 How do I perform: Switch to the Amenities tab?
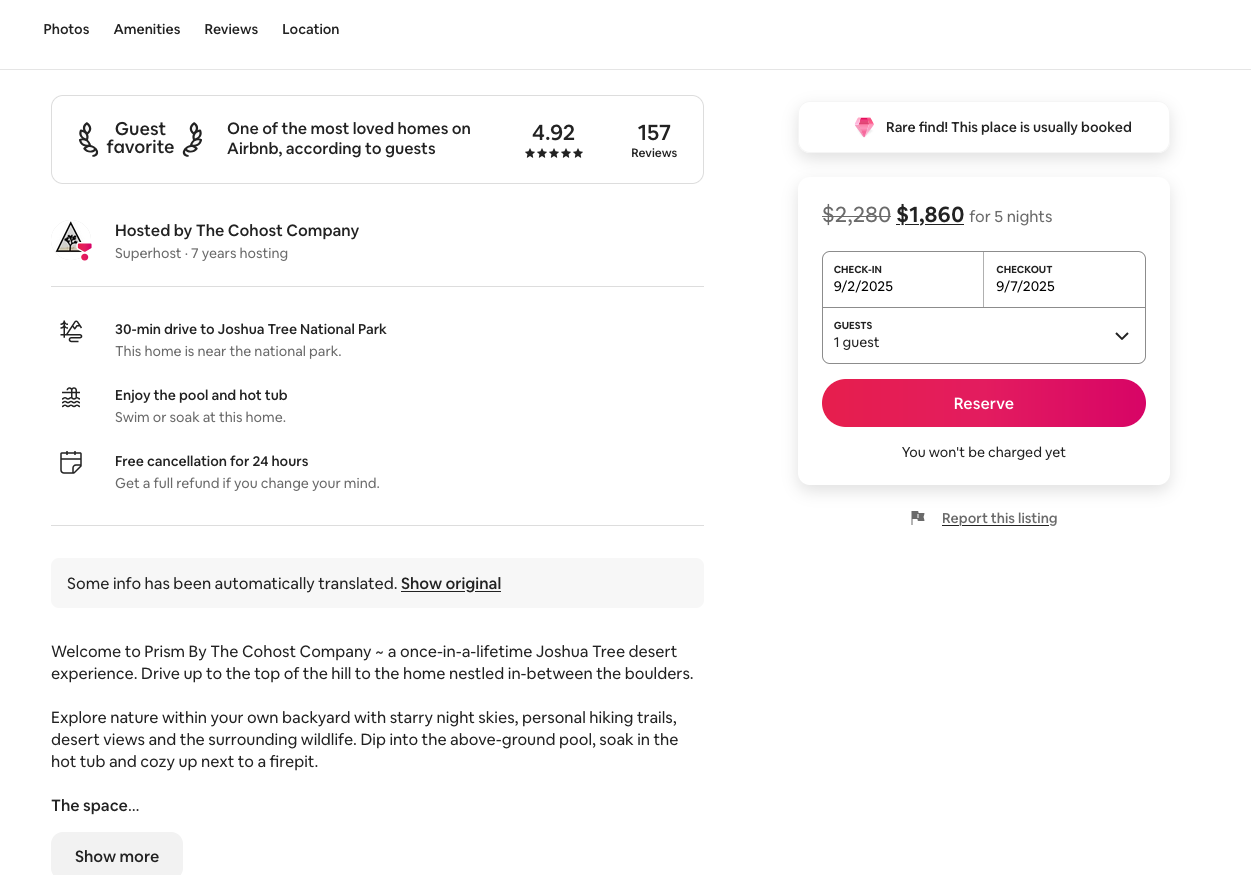[147, 29]
